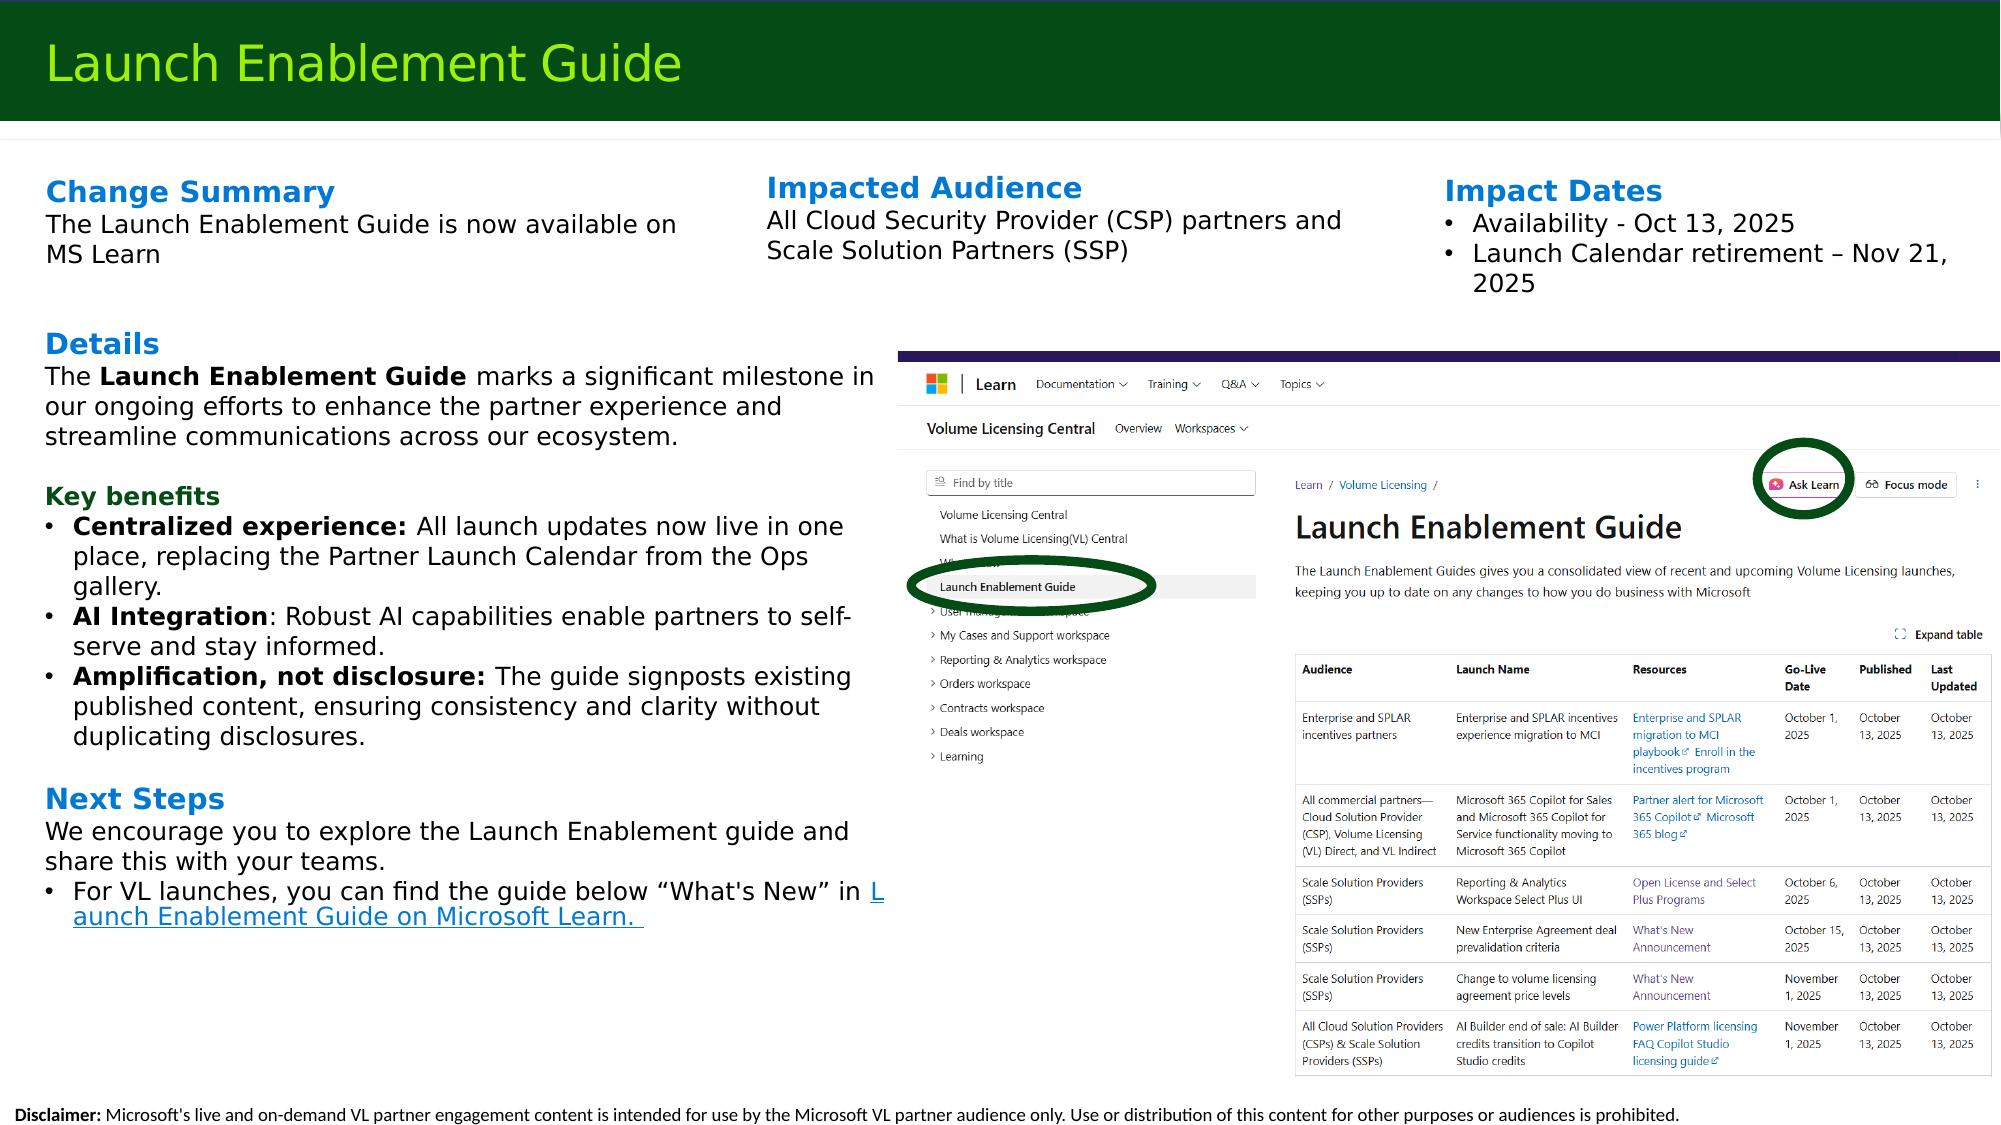2001x1125 pixels.
Task: Expand Reporting & Analytics workspace node
Action: click(1019, 660)
